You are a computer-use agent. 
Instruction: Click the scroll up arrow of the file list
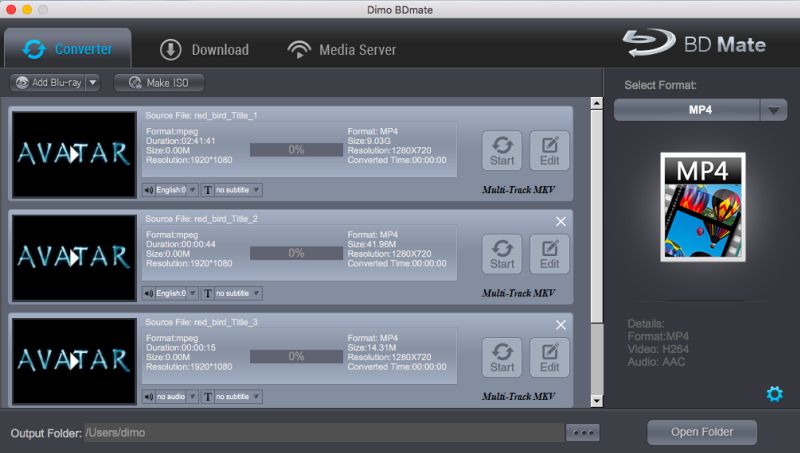pyautogui.click(x=596, y=103)
